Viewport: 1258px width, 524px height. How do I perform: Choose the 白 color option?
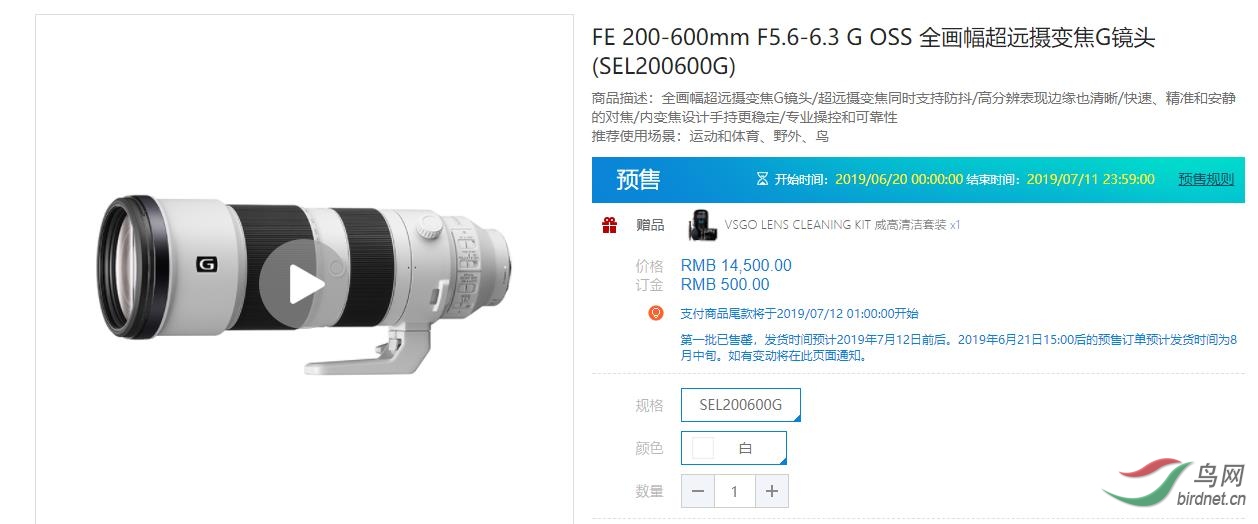coord(744,448)
